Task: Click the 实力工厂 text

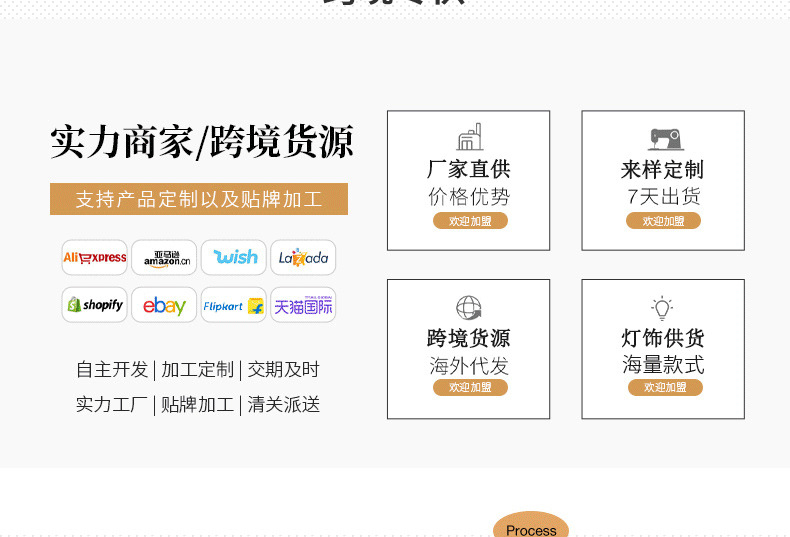Action: (112, 405)
